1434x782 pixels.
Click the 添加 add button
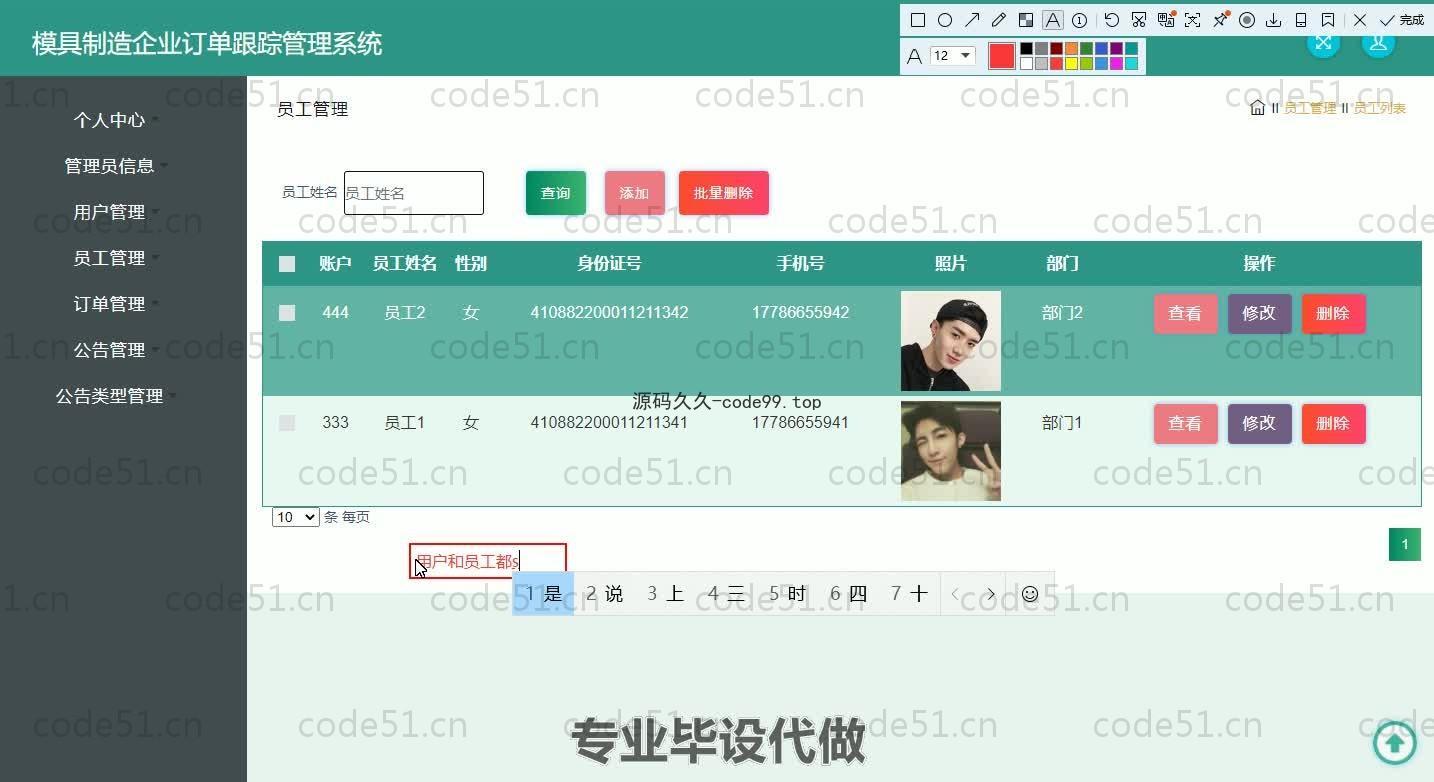(634, 193)
